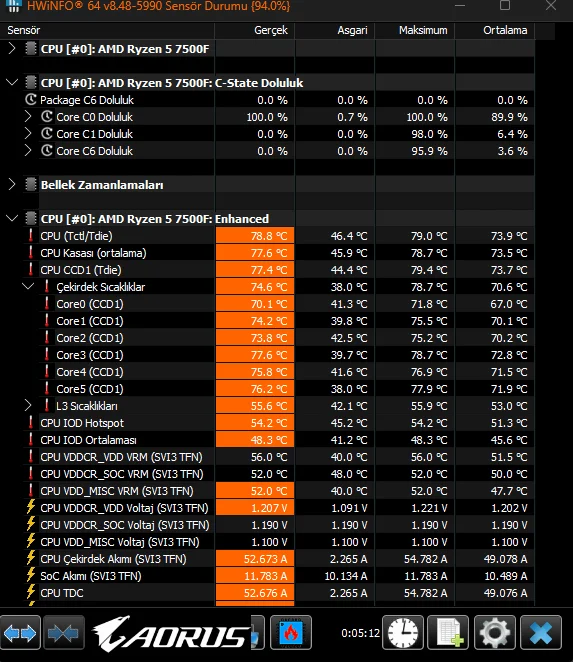Viewport: 573px width, 662px height.
Task: Select the CPU IOD Ortalaması row label
Action: pos(88,440)
